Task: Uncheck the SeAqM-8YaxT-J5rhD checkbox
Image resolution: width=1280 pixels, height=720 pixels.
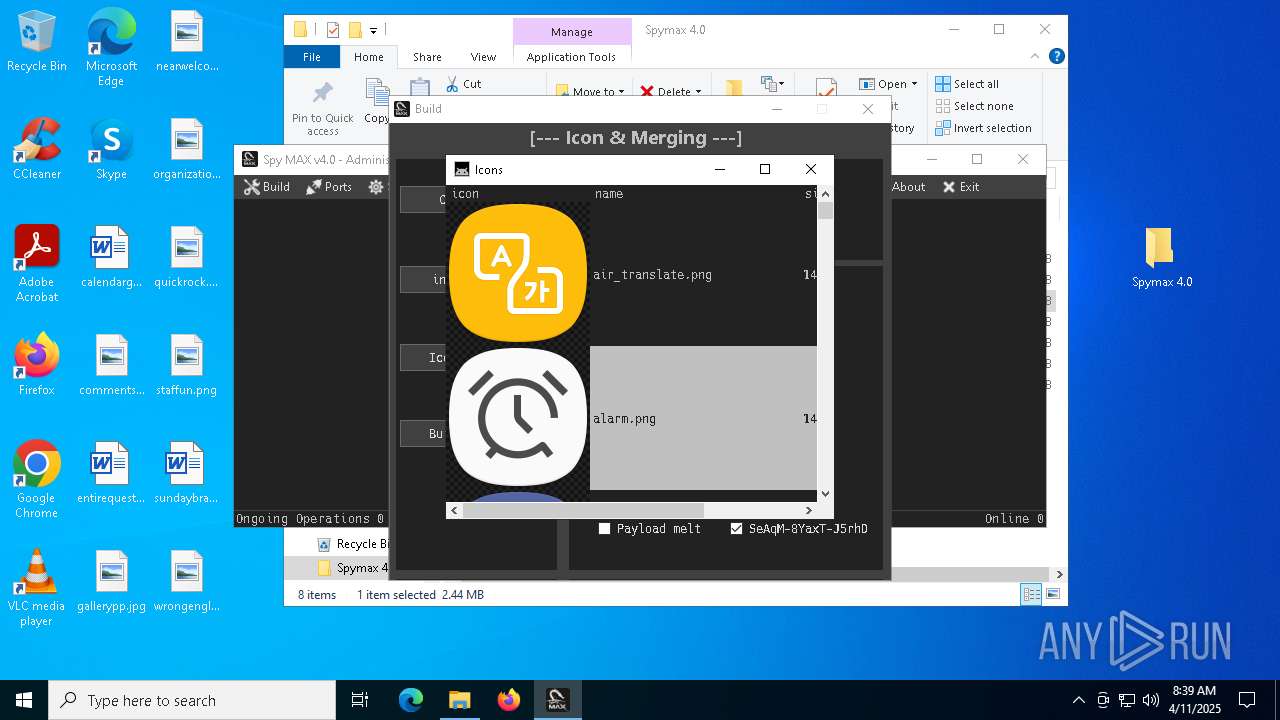Action: click(737, 529)
